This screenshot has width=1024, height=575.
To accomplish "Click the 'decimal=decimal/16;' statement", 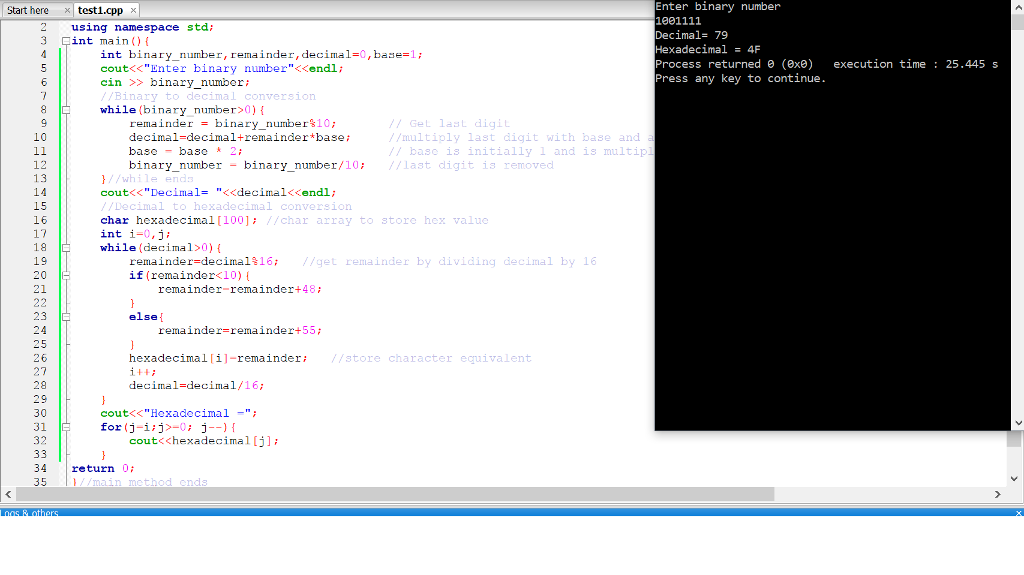I will tap(197, 386).
